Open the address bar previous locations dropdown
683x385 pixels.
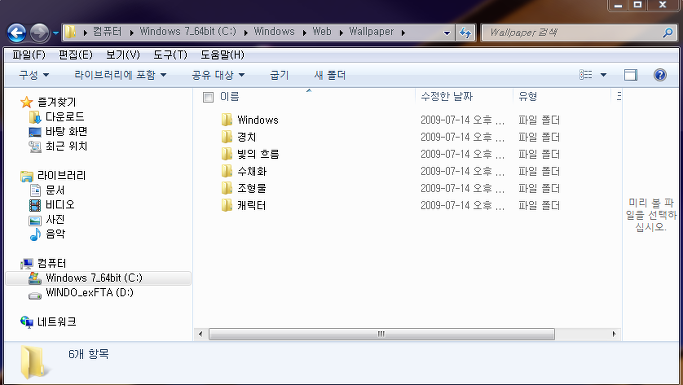[447, 33]
